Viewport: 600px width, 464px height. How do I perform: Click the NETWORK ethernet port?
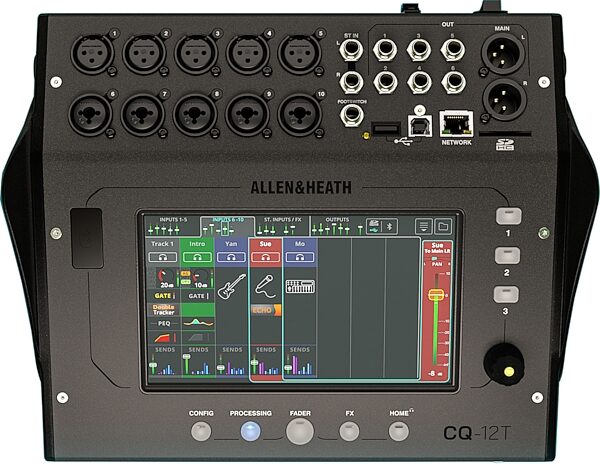[456, 124]
